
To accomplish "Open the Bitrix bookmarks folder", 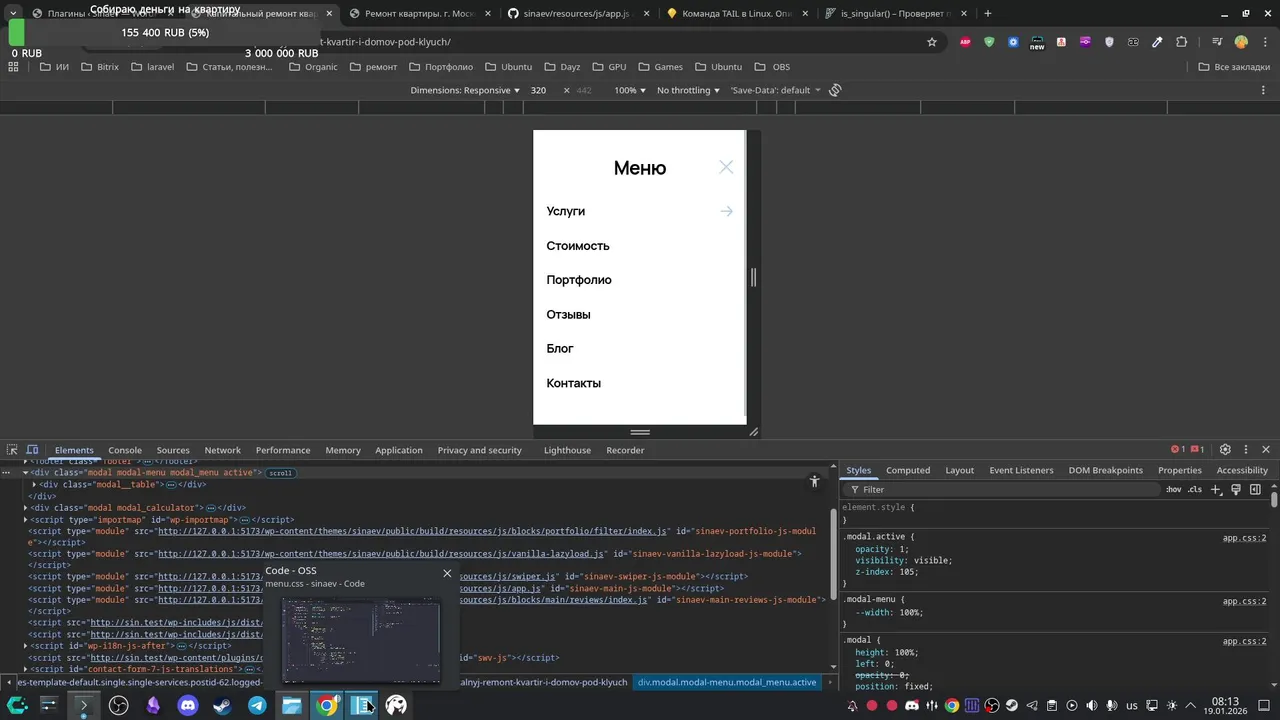I will pos(100,67).
